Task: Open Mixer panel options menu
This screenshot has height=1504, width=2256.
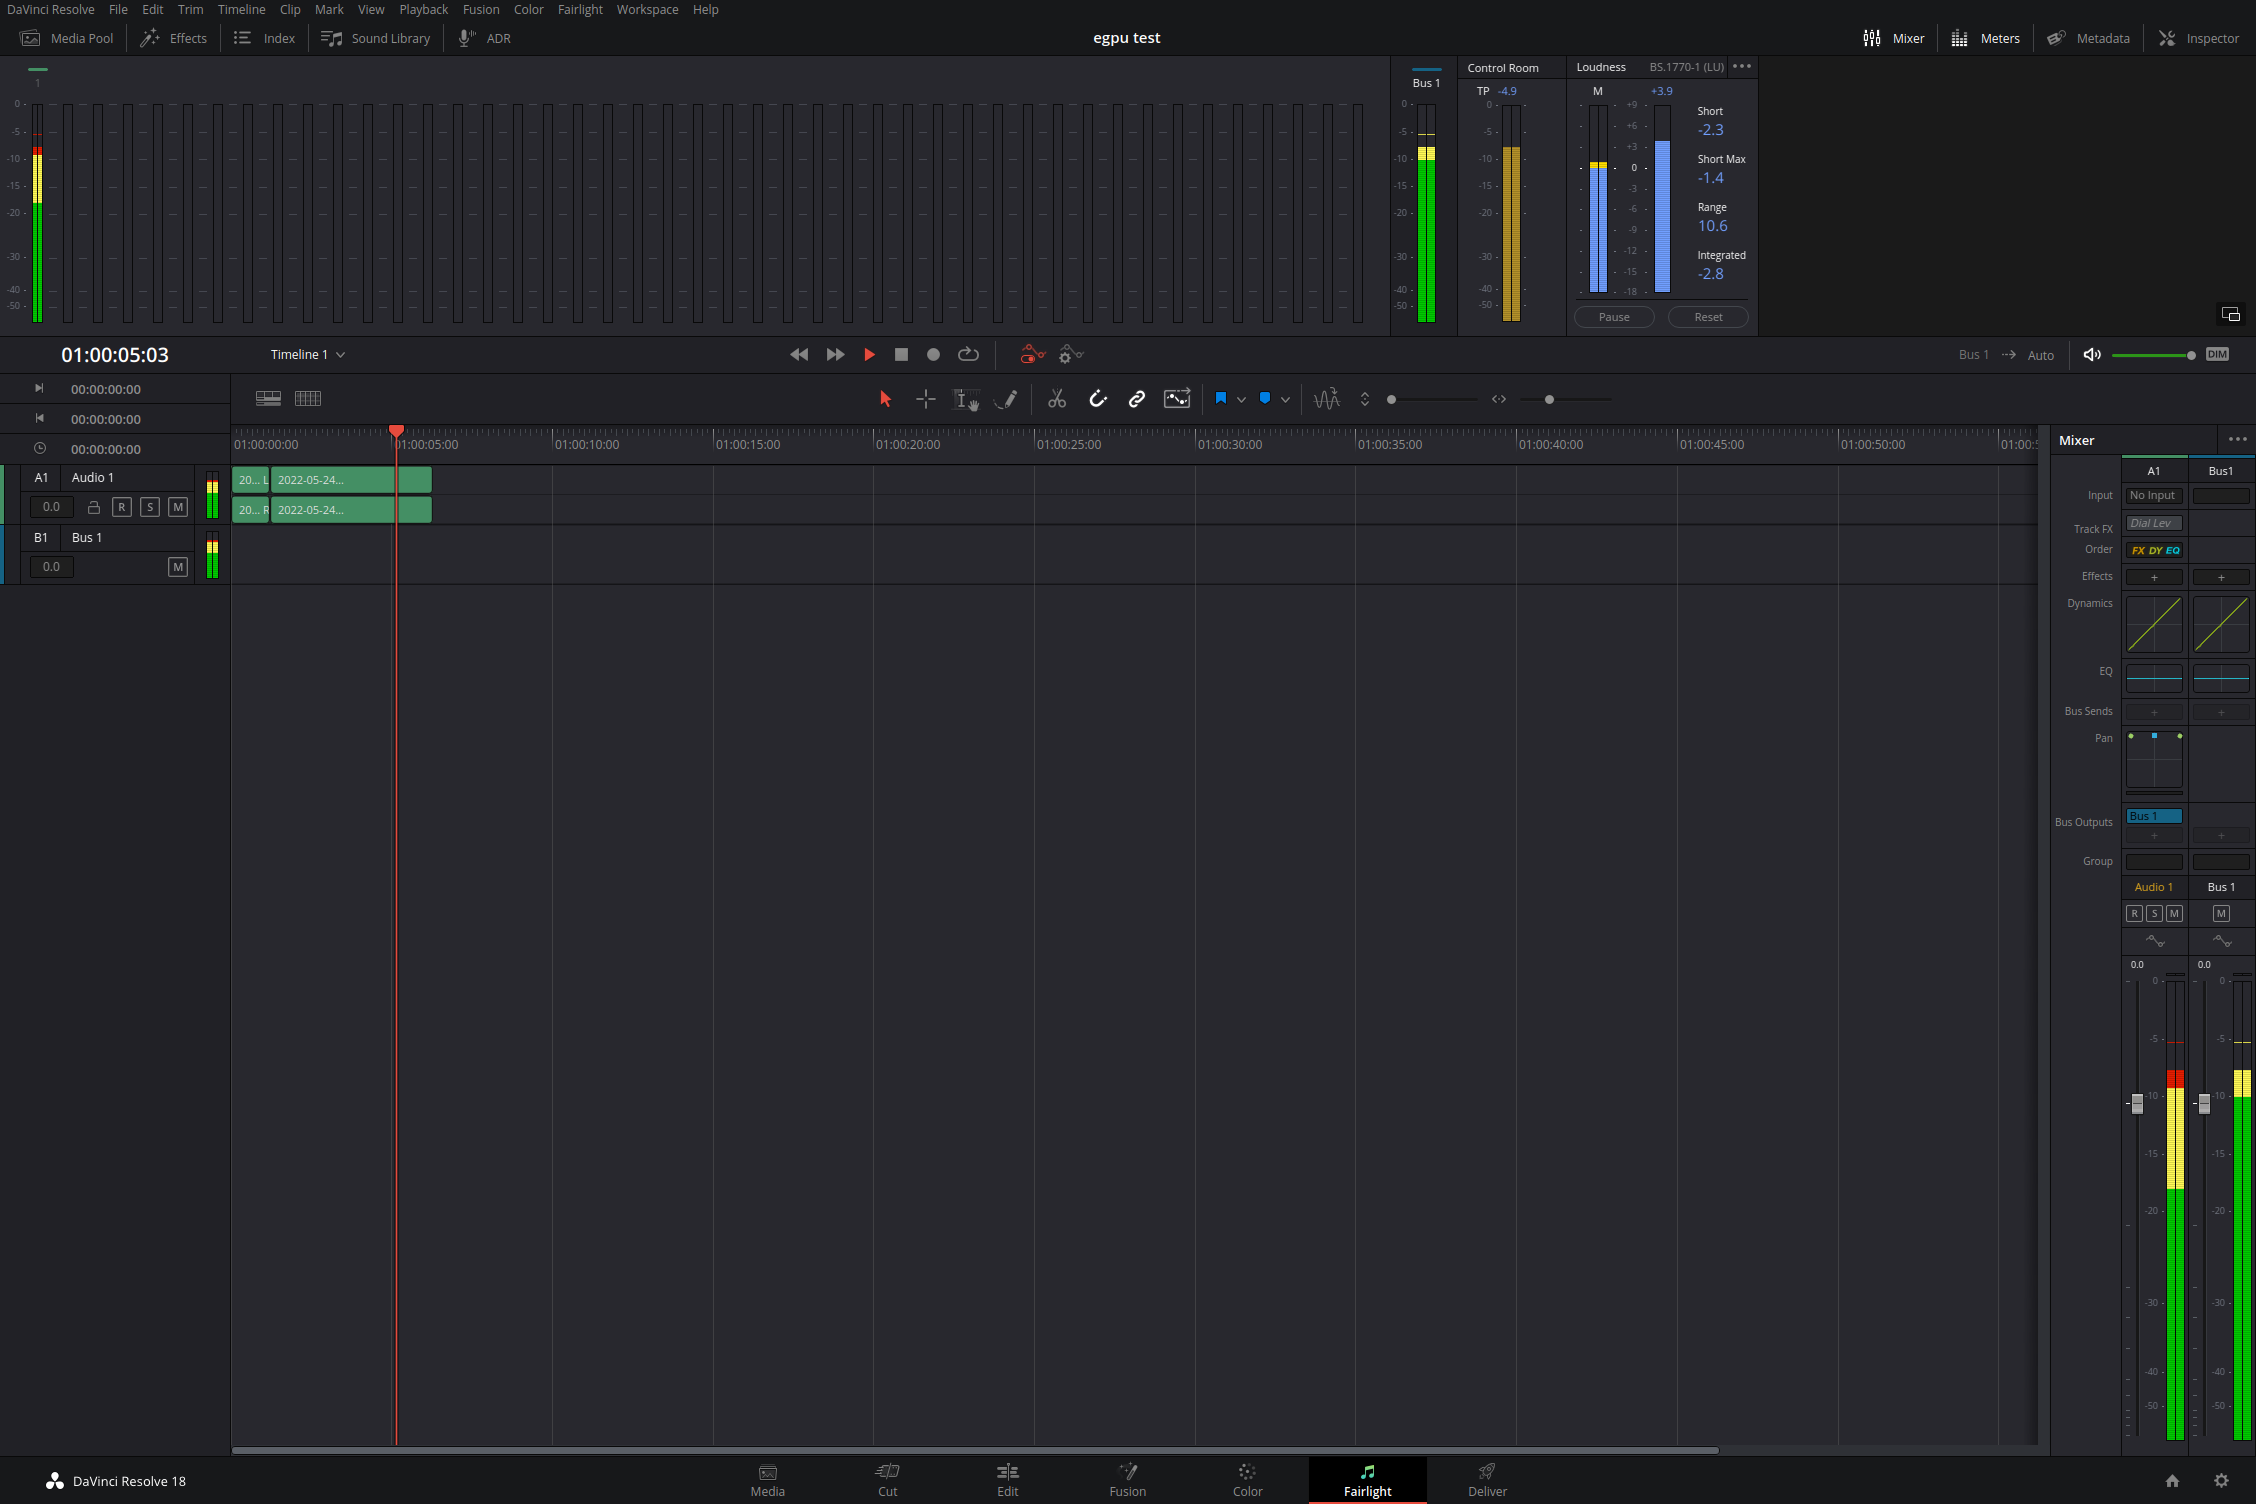Action: [x=2238, y=439]
